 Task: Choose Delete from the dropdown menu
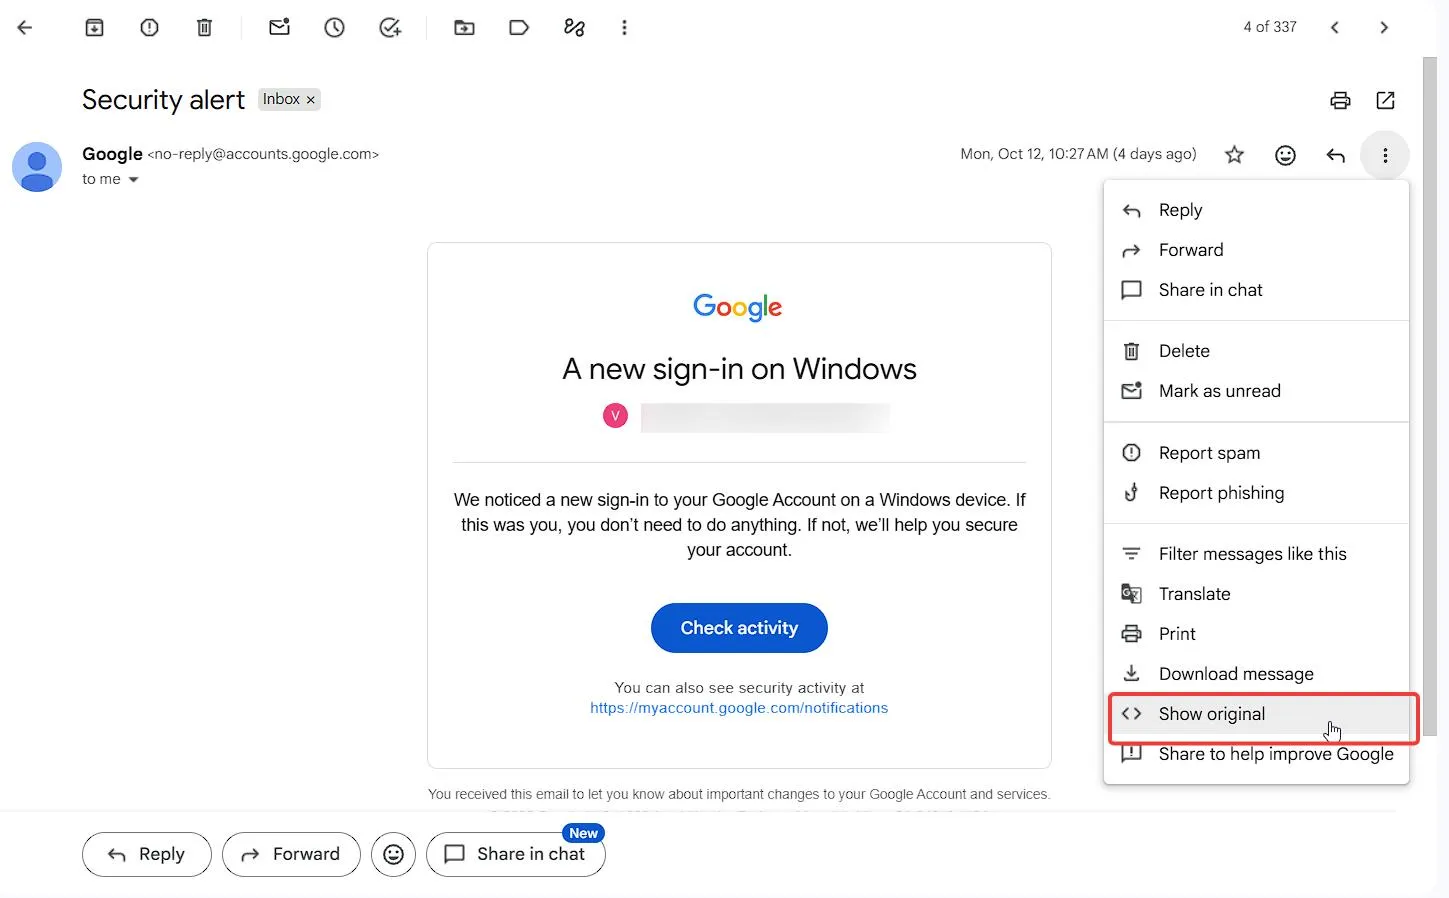pos(1256,351)
